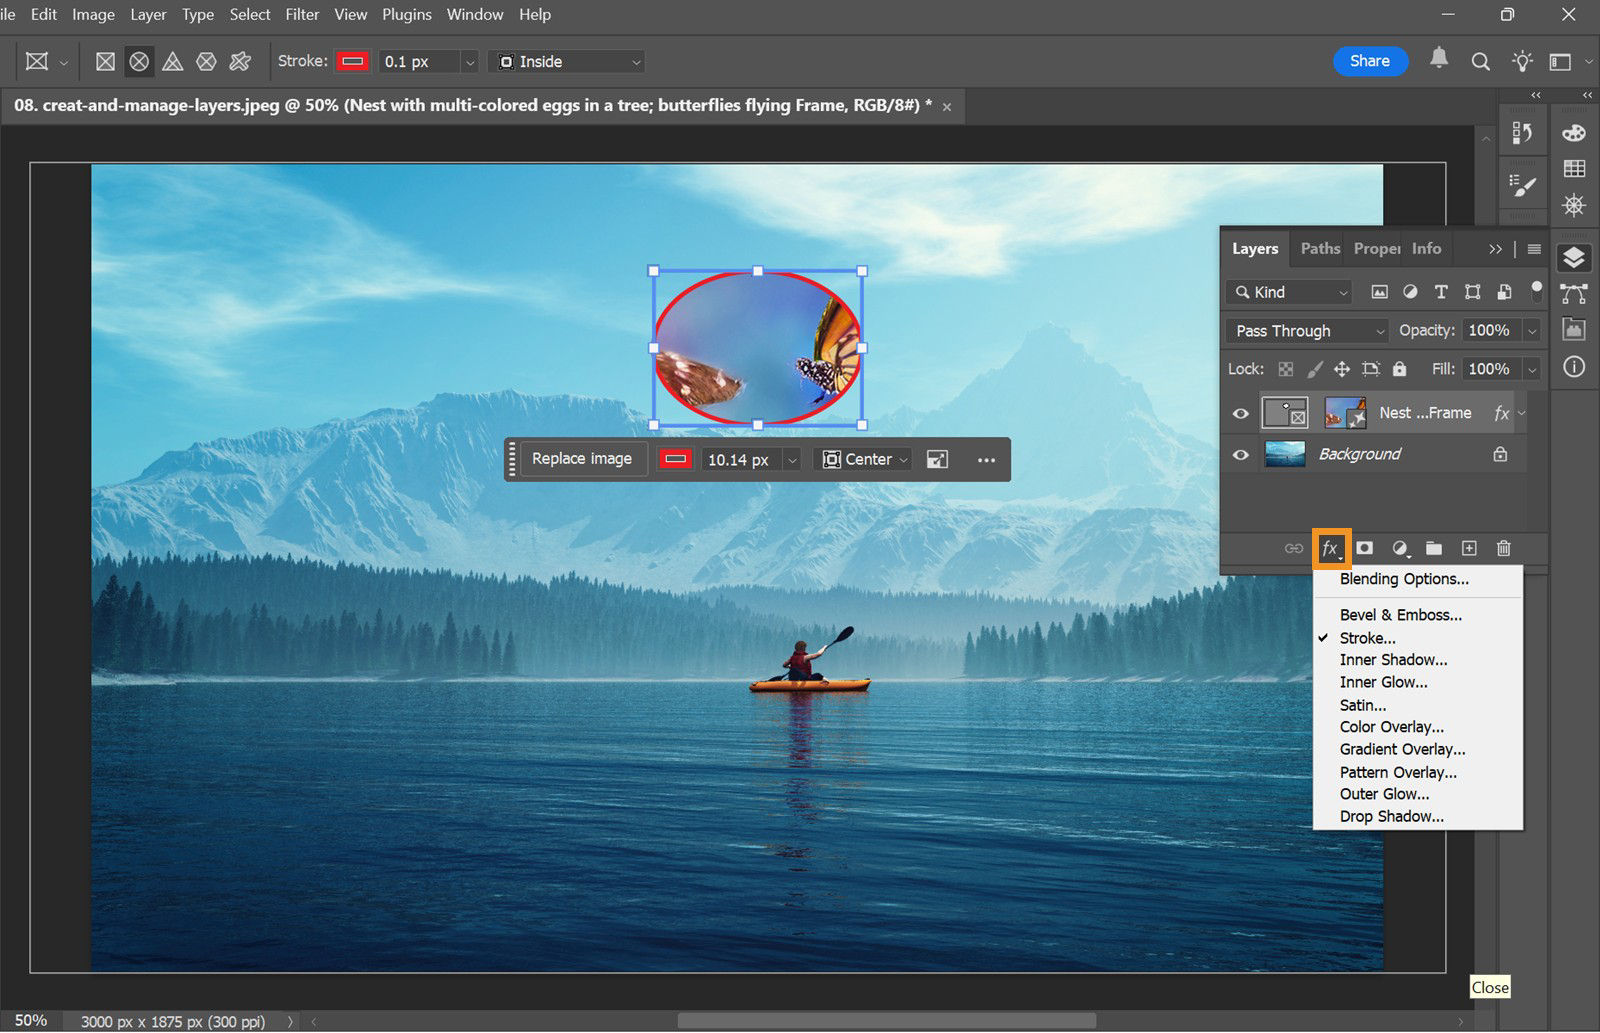Select the elliptical frame shape icon in options bar
This screenshot has height=1033, width=1600.
pyautogui.click(x=139, y=61)
